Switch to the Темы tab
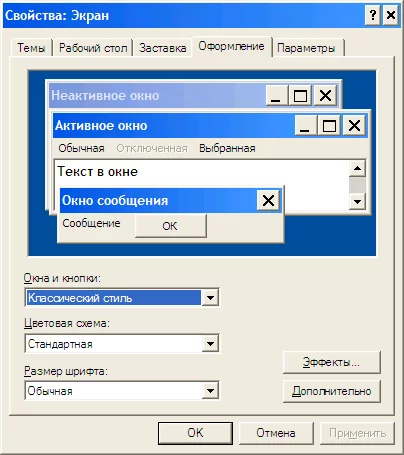 tap(31, 48)
